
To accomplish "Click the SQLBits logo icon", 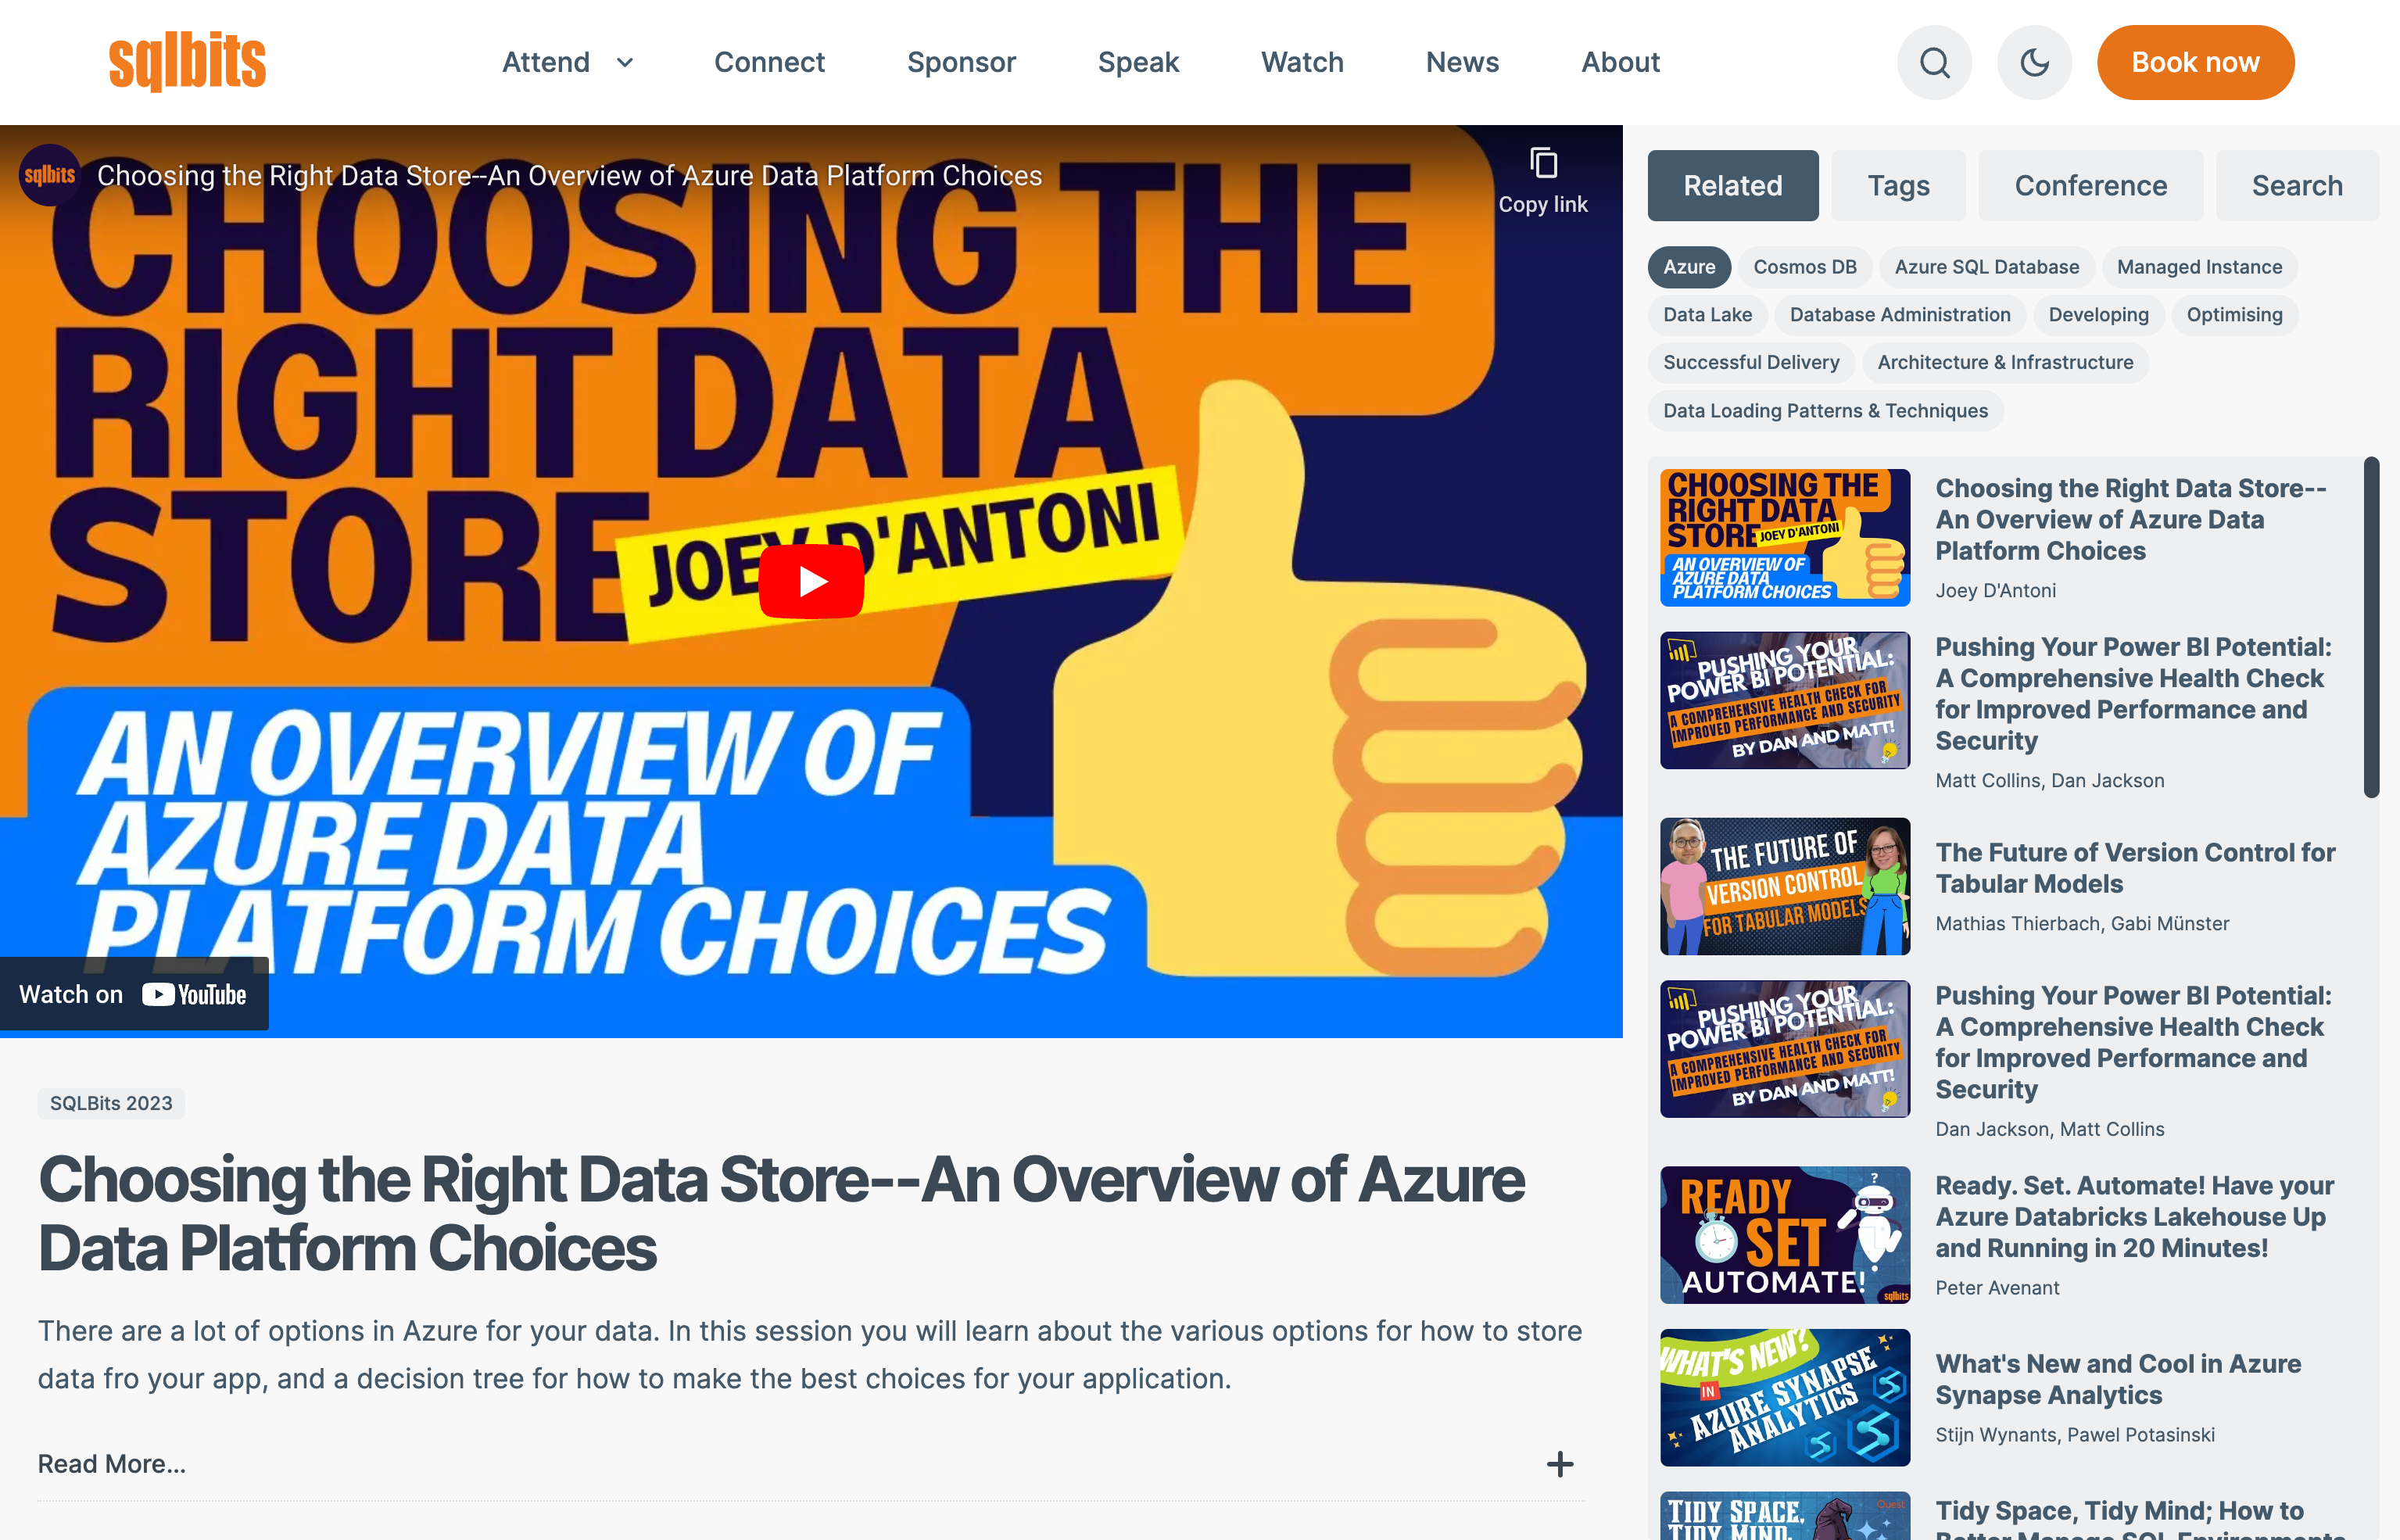I will click(x=187, y=61).
